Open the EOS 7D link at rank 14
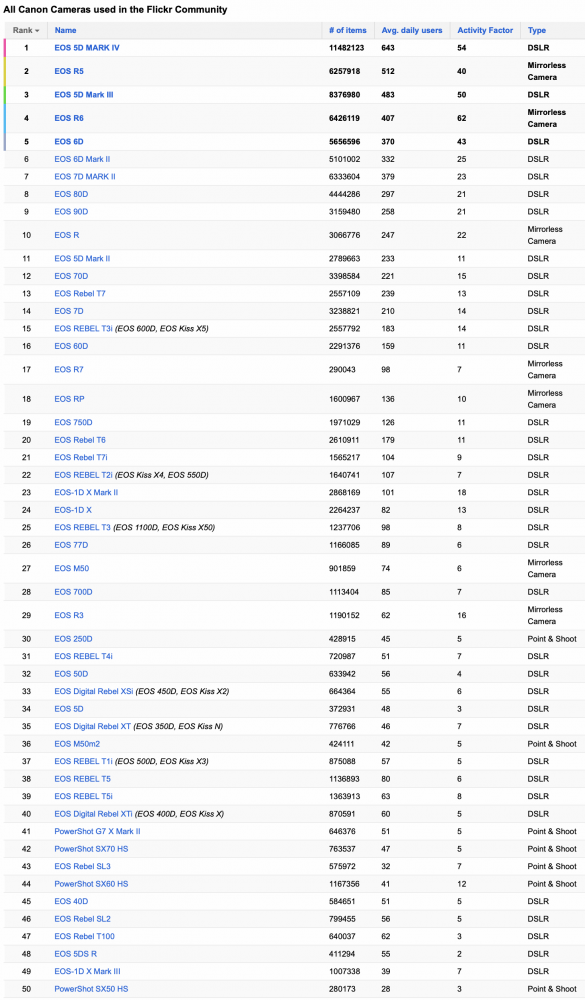Image resolution: width=585 pixels, height=1000 pixels. point(69,311)
